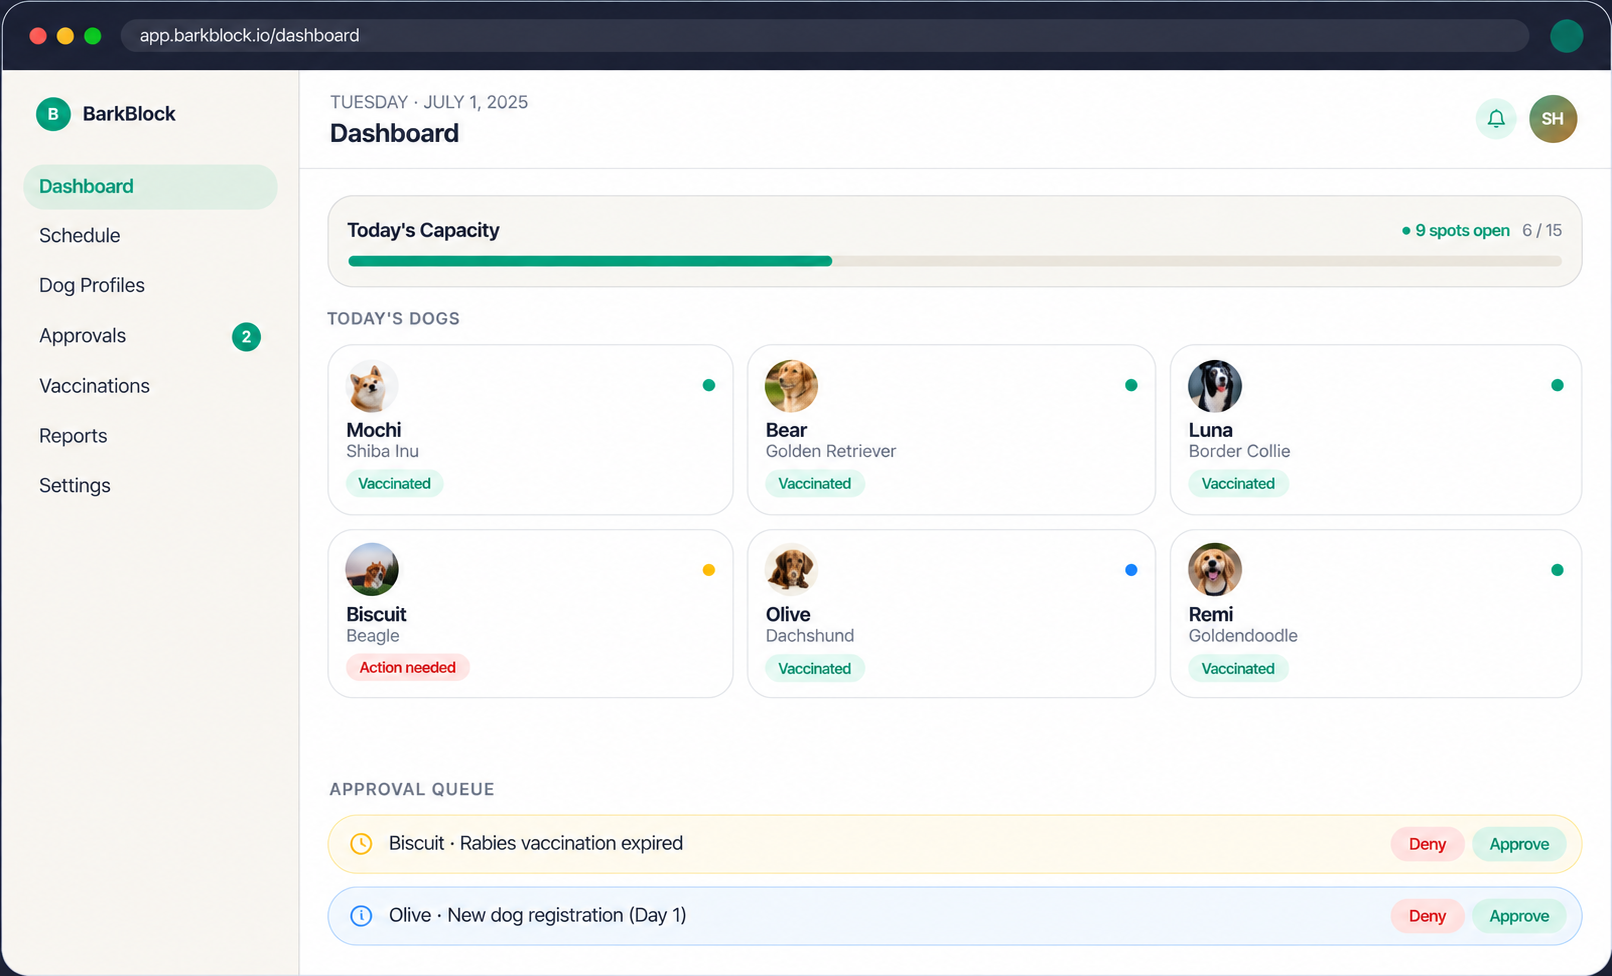1612x976 pixels.
Task: Click the green status dot on Remi's card
Action: tap(1557, 570)
